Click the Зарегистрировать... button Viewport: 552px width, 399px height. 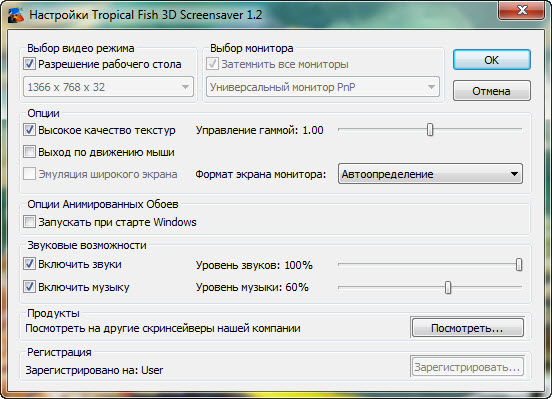[x=468, y=367]
